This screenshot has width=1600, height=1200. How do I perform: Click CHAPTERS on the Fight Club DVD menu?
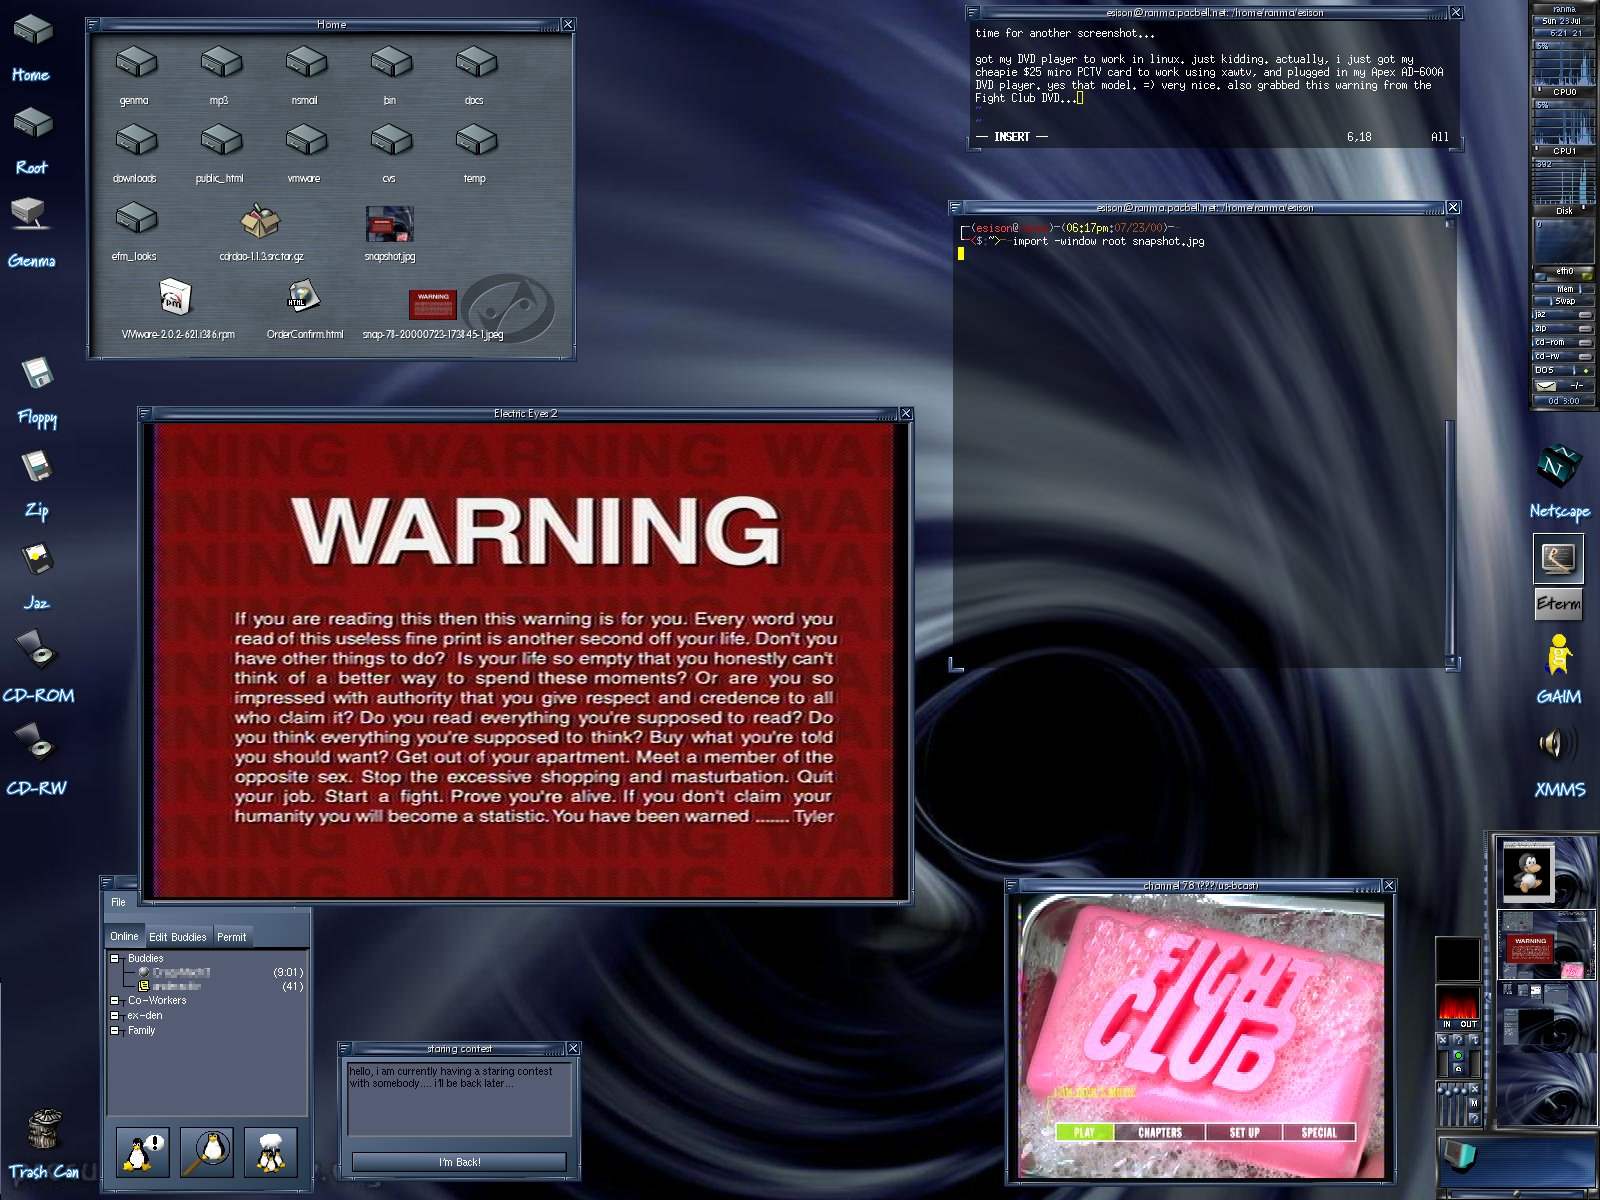[x=1160, y=1132]
